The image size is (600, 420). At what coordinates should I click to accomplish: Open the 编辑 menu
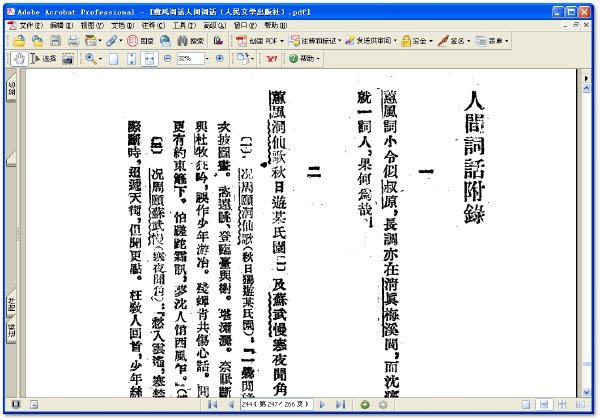tap(61, 25)
